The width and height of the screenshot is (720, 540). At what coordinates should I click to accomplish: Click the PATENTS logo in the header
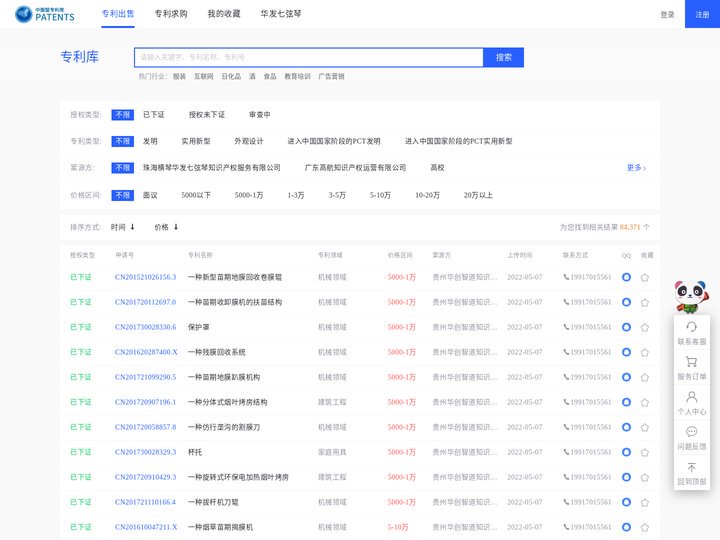[x=45, y=14]
